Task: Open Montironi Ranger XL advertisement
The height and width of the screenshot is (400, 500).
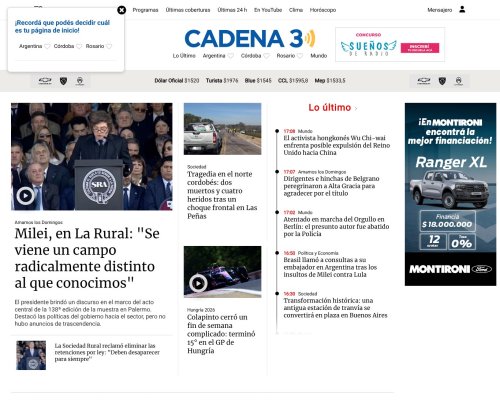Action: tap(450, 194)
